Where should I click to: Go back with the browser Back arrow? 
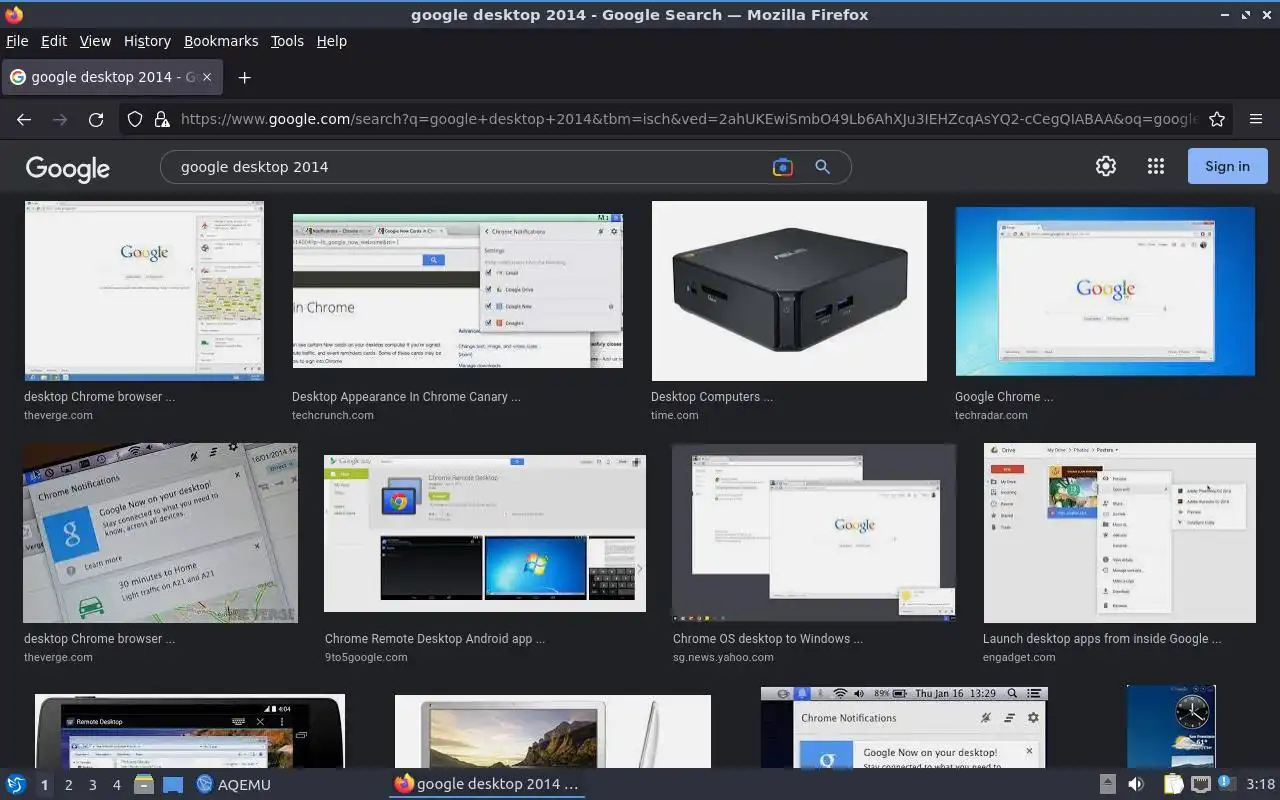point(24,119)
